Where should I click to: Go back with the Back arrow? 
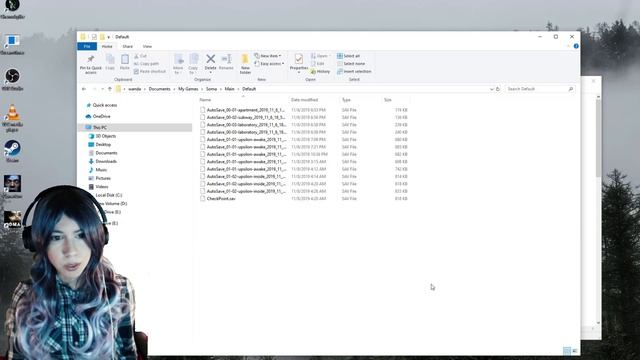pyautogui.click(x=84, y=89)
